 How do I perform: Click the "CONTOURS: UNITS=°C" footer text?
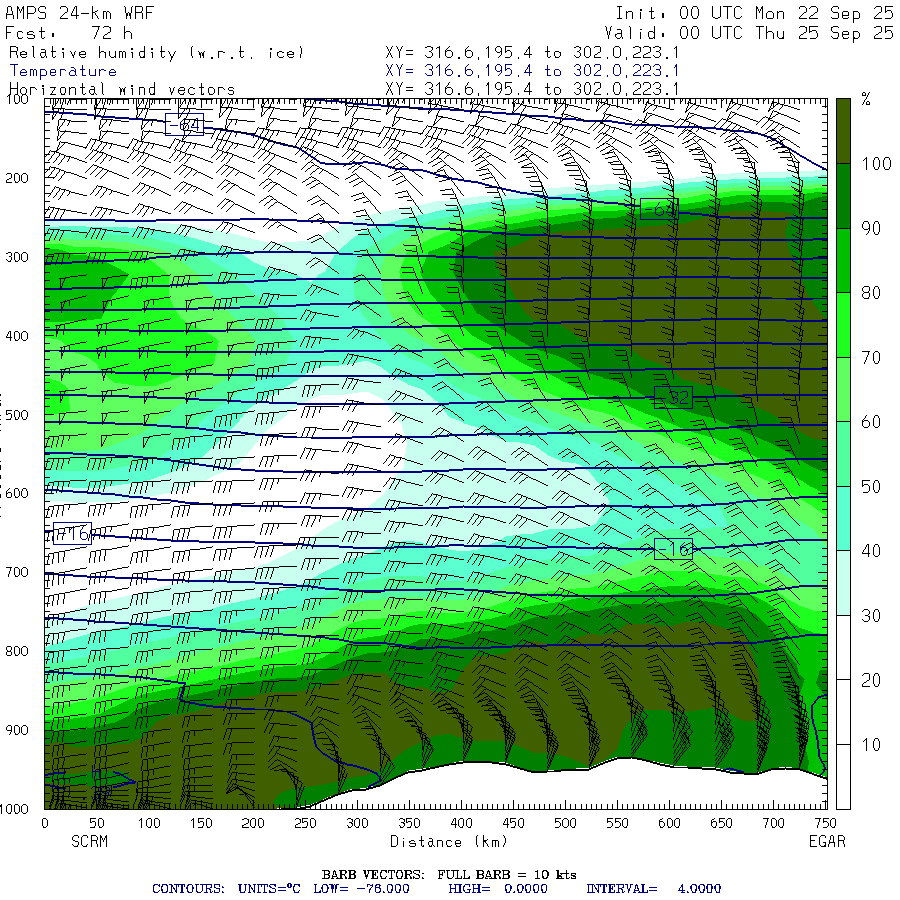pos(226,889)
